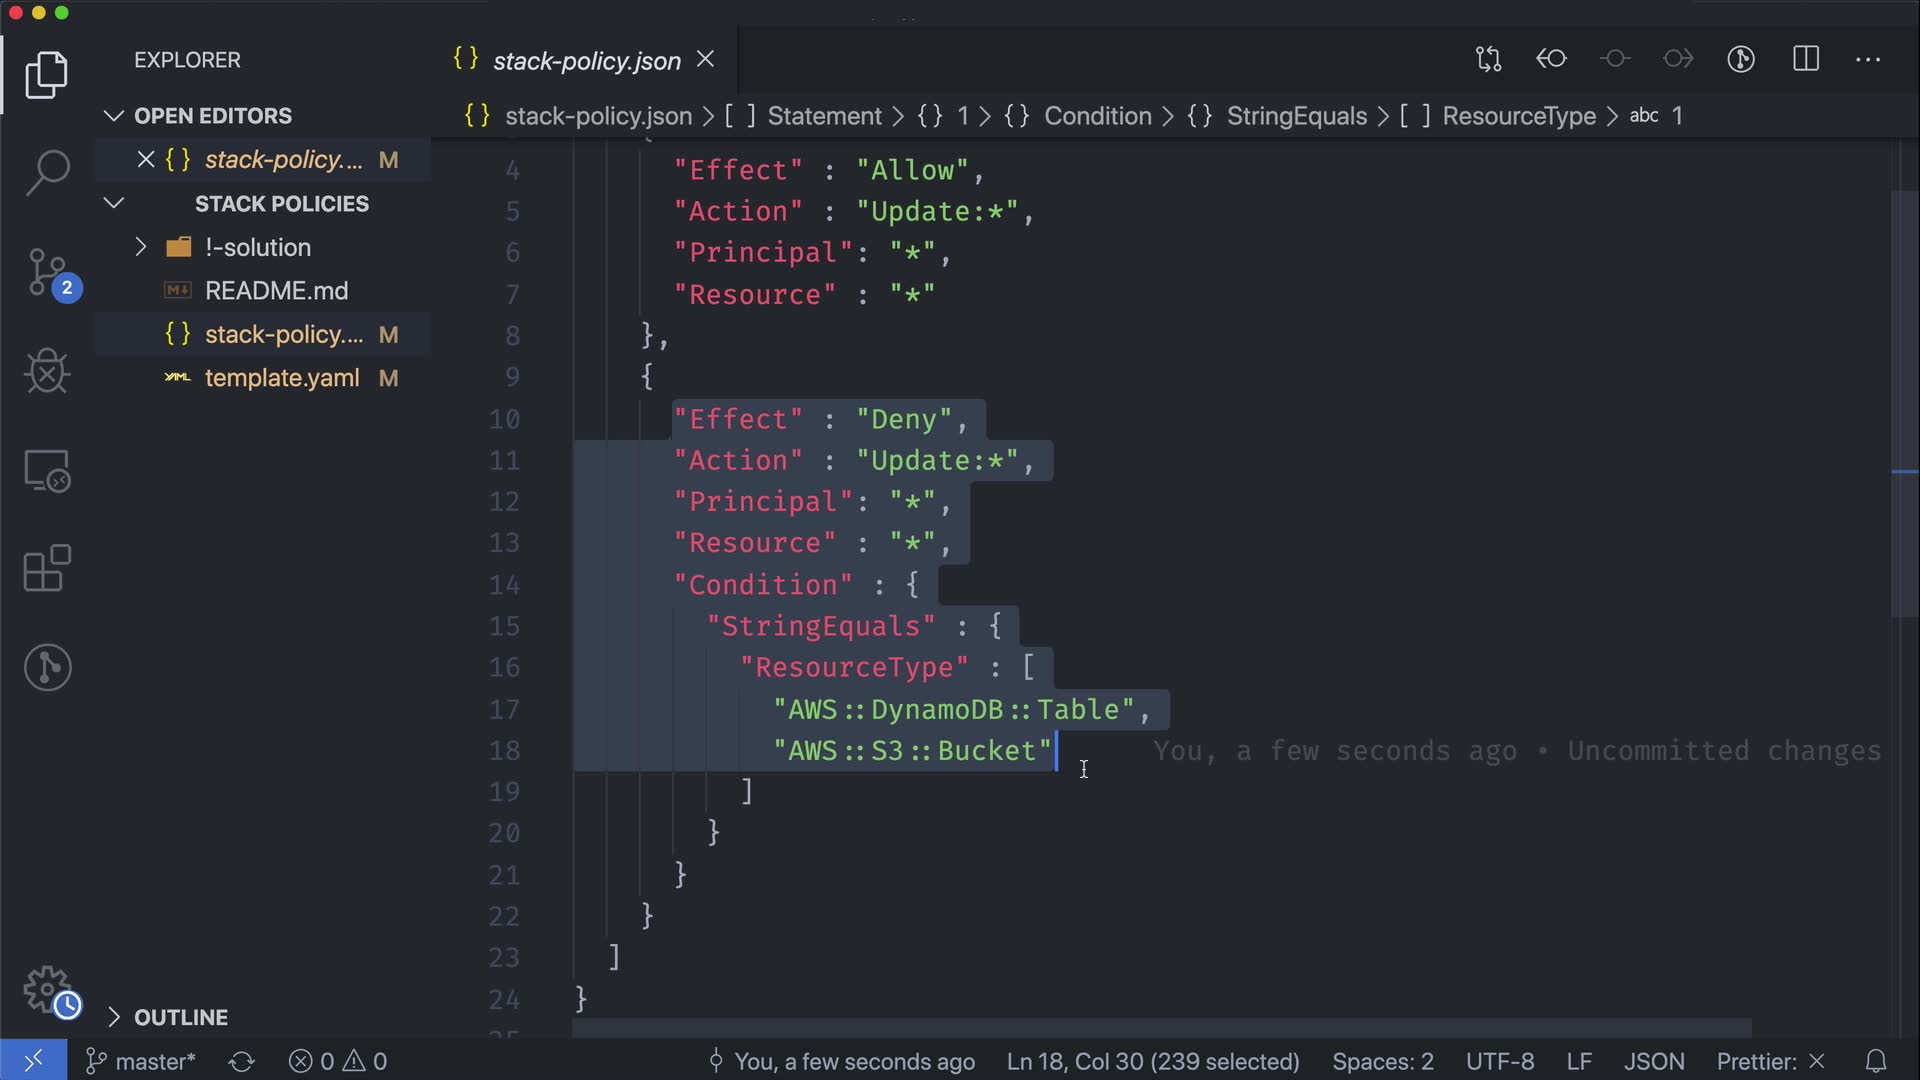This screenshot has width=1920, height=1080.
Task: Collapse the OPEN EDITORS section
Action: pos(114,116)
